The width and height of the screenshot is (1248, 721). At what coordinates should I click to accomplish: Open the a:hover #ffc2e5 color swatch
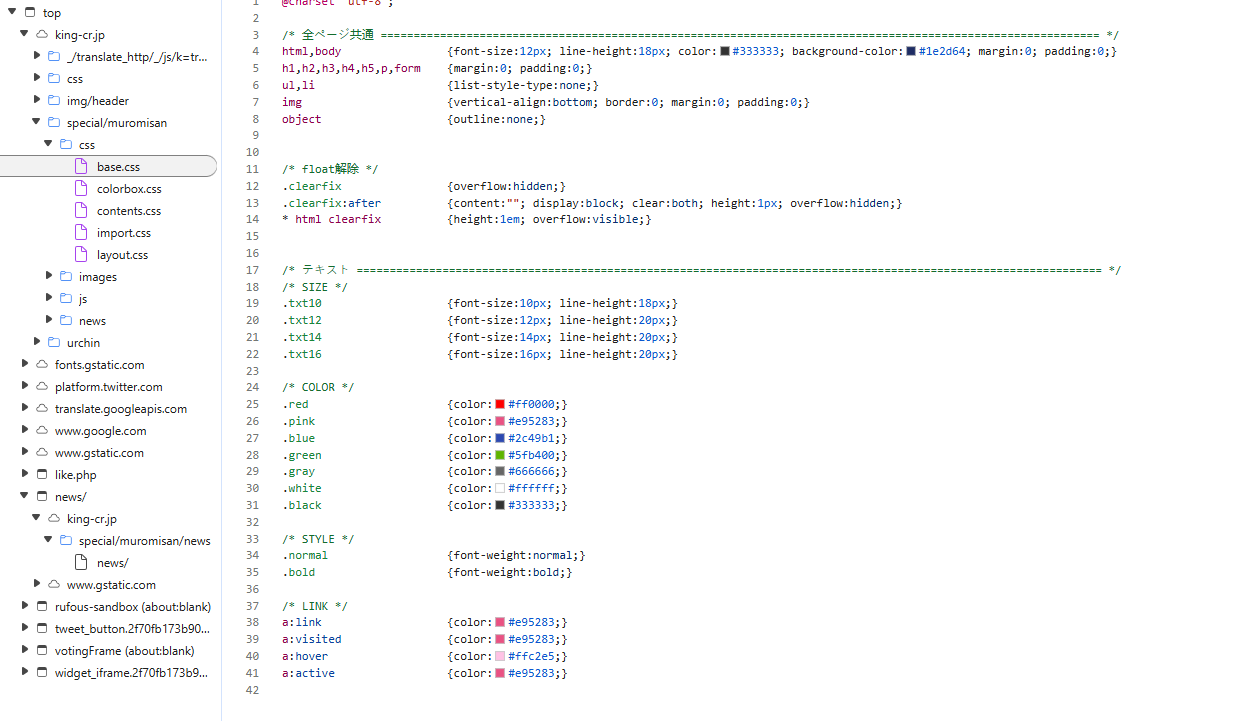click(500, 656)
